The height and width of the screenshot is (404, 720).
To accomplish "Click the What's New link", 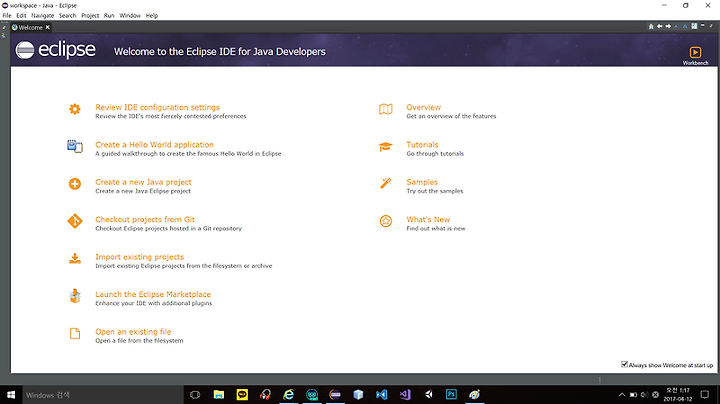I will pos(428,219).
